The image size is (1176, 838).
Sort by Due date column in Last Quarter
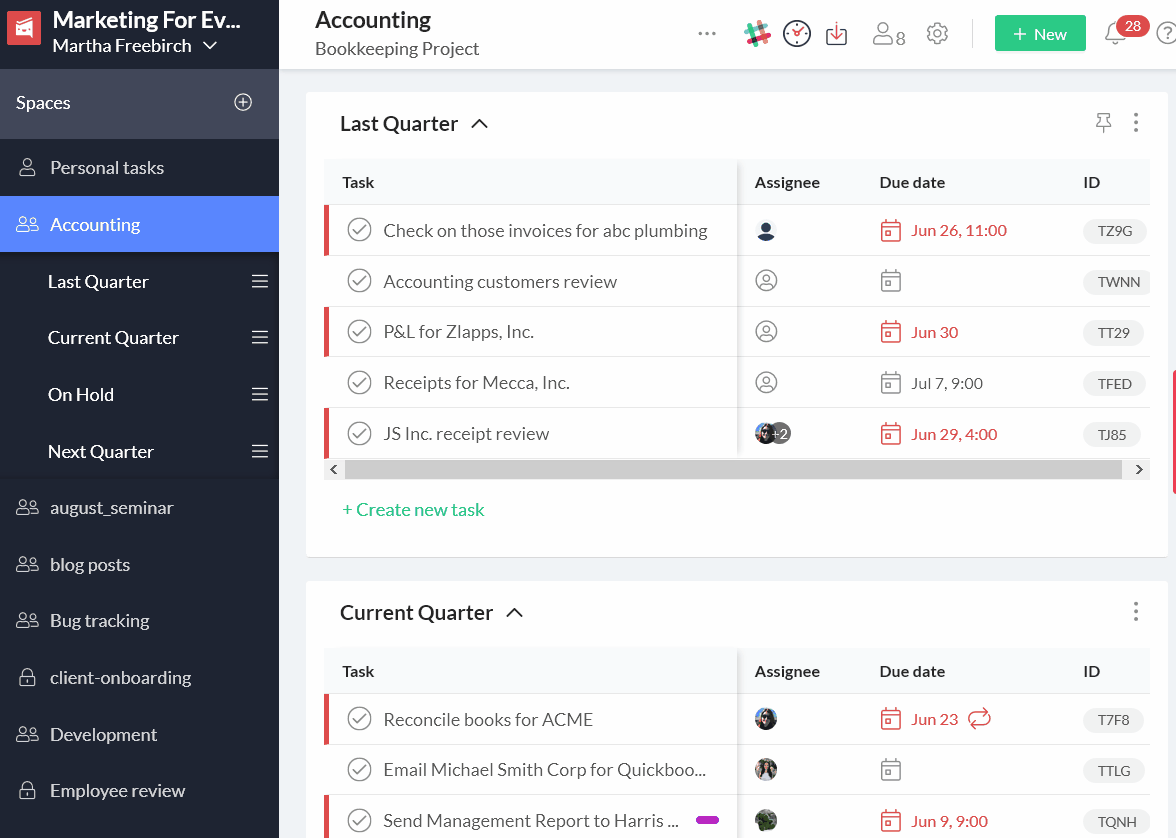[912, 182]
